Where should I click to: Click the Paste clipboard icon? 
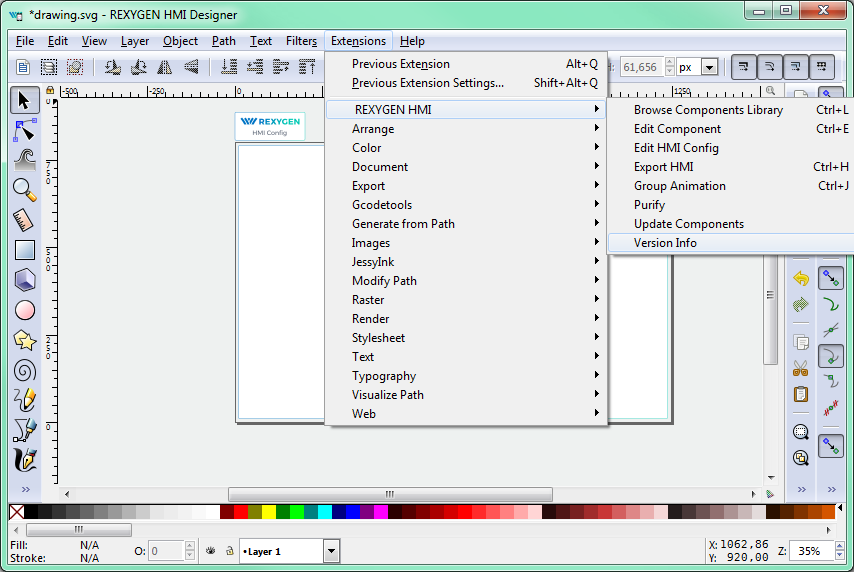click(x=801, y=394)
